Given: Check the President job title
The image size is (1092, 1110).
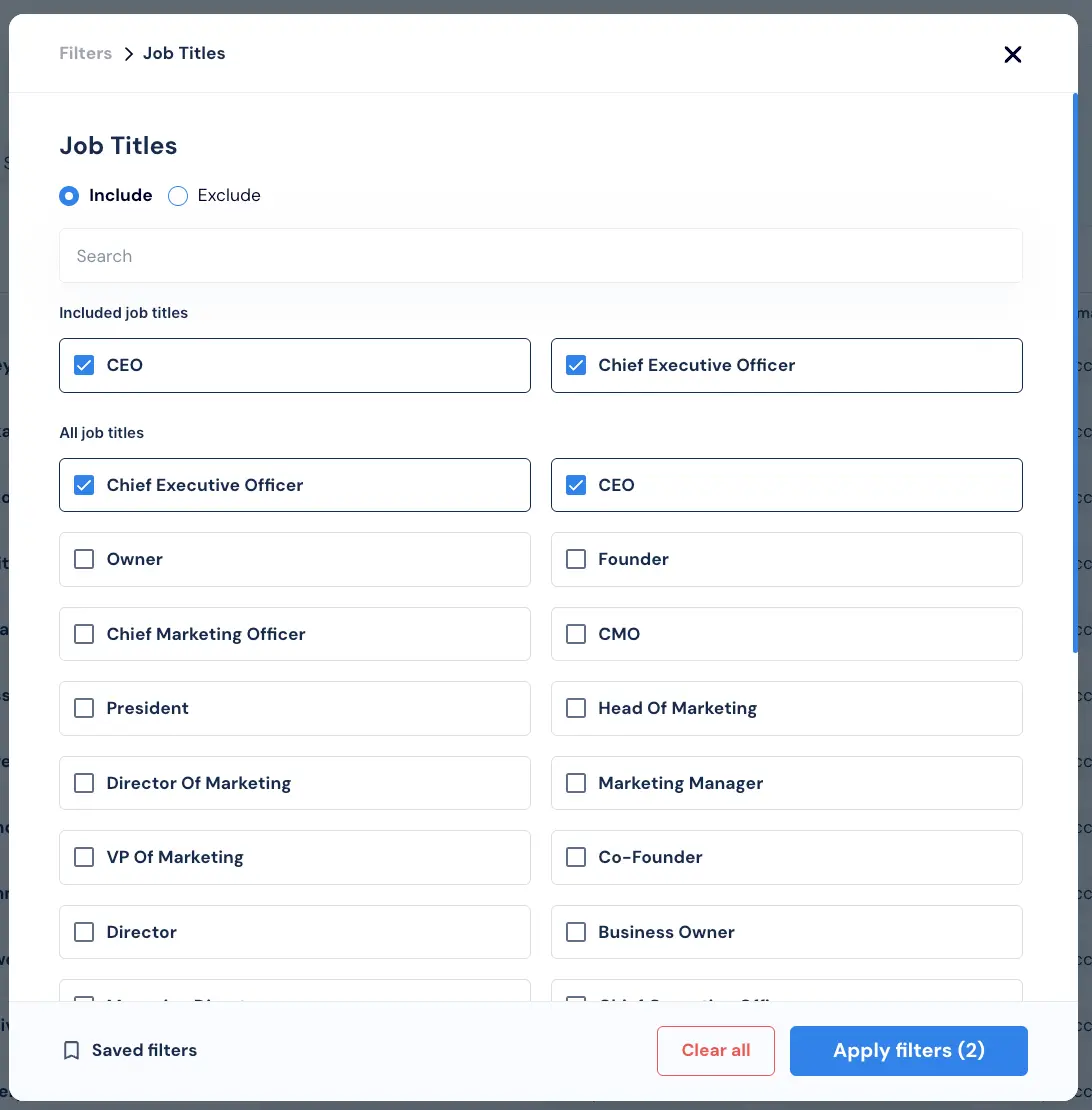Looking at the screenshot, I should [84, 709].
